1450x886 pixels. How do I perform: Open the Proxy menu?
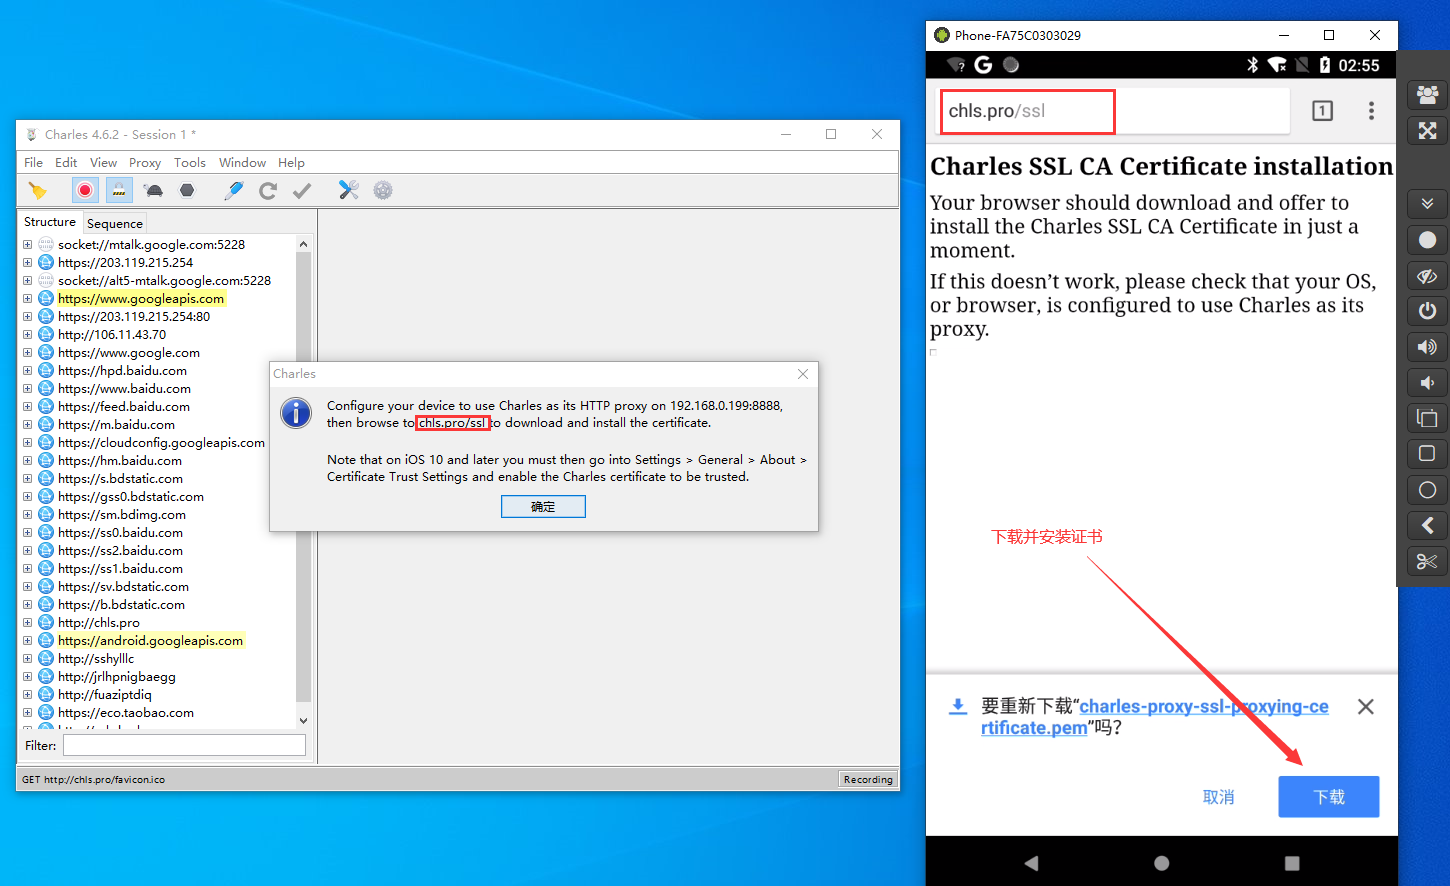(x=145, y=162)
